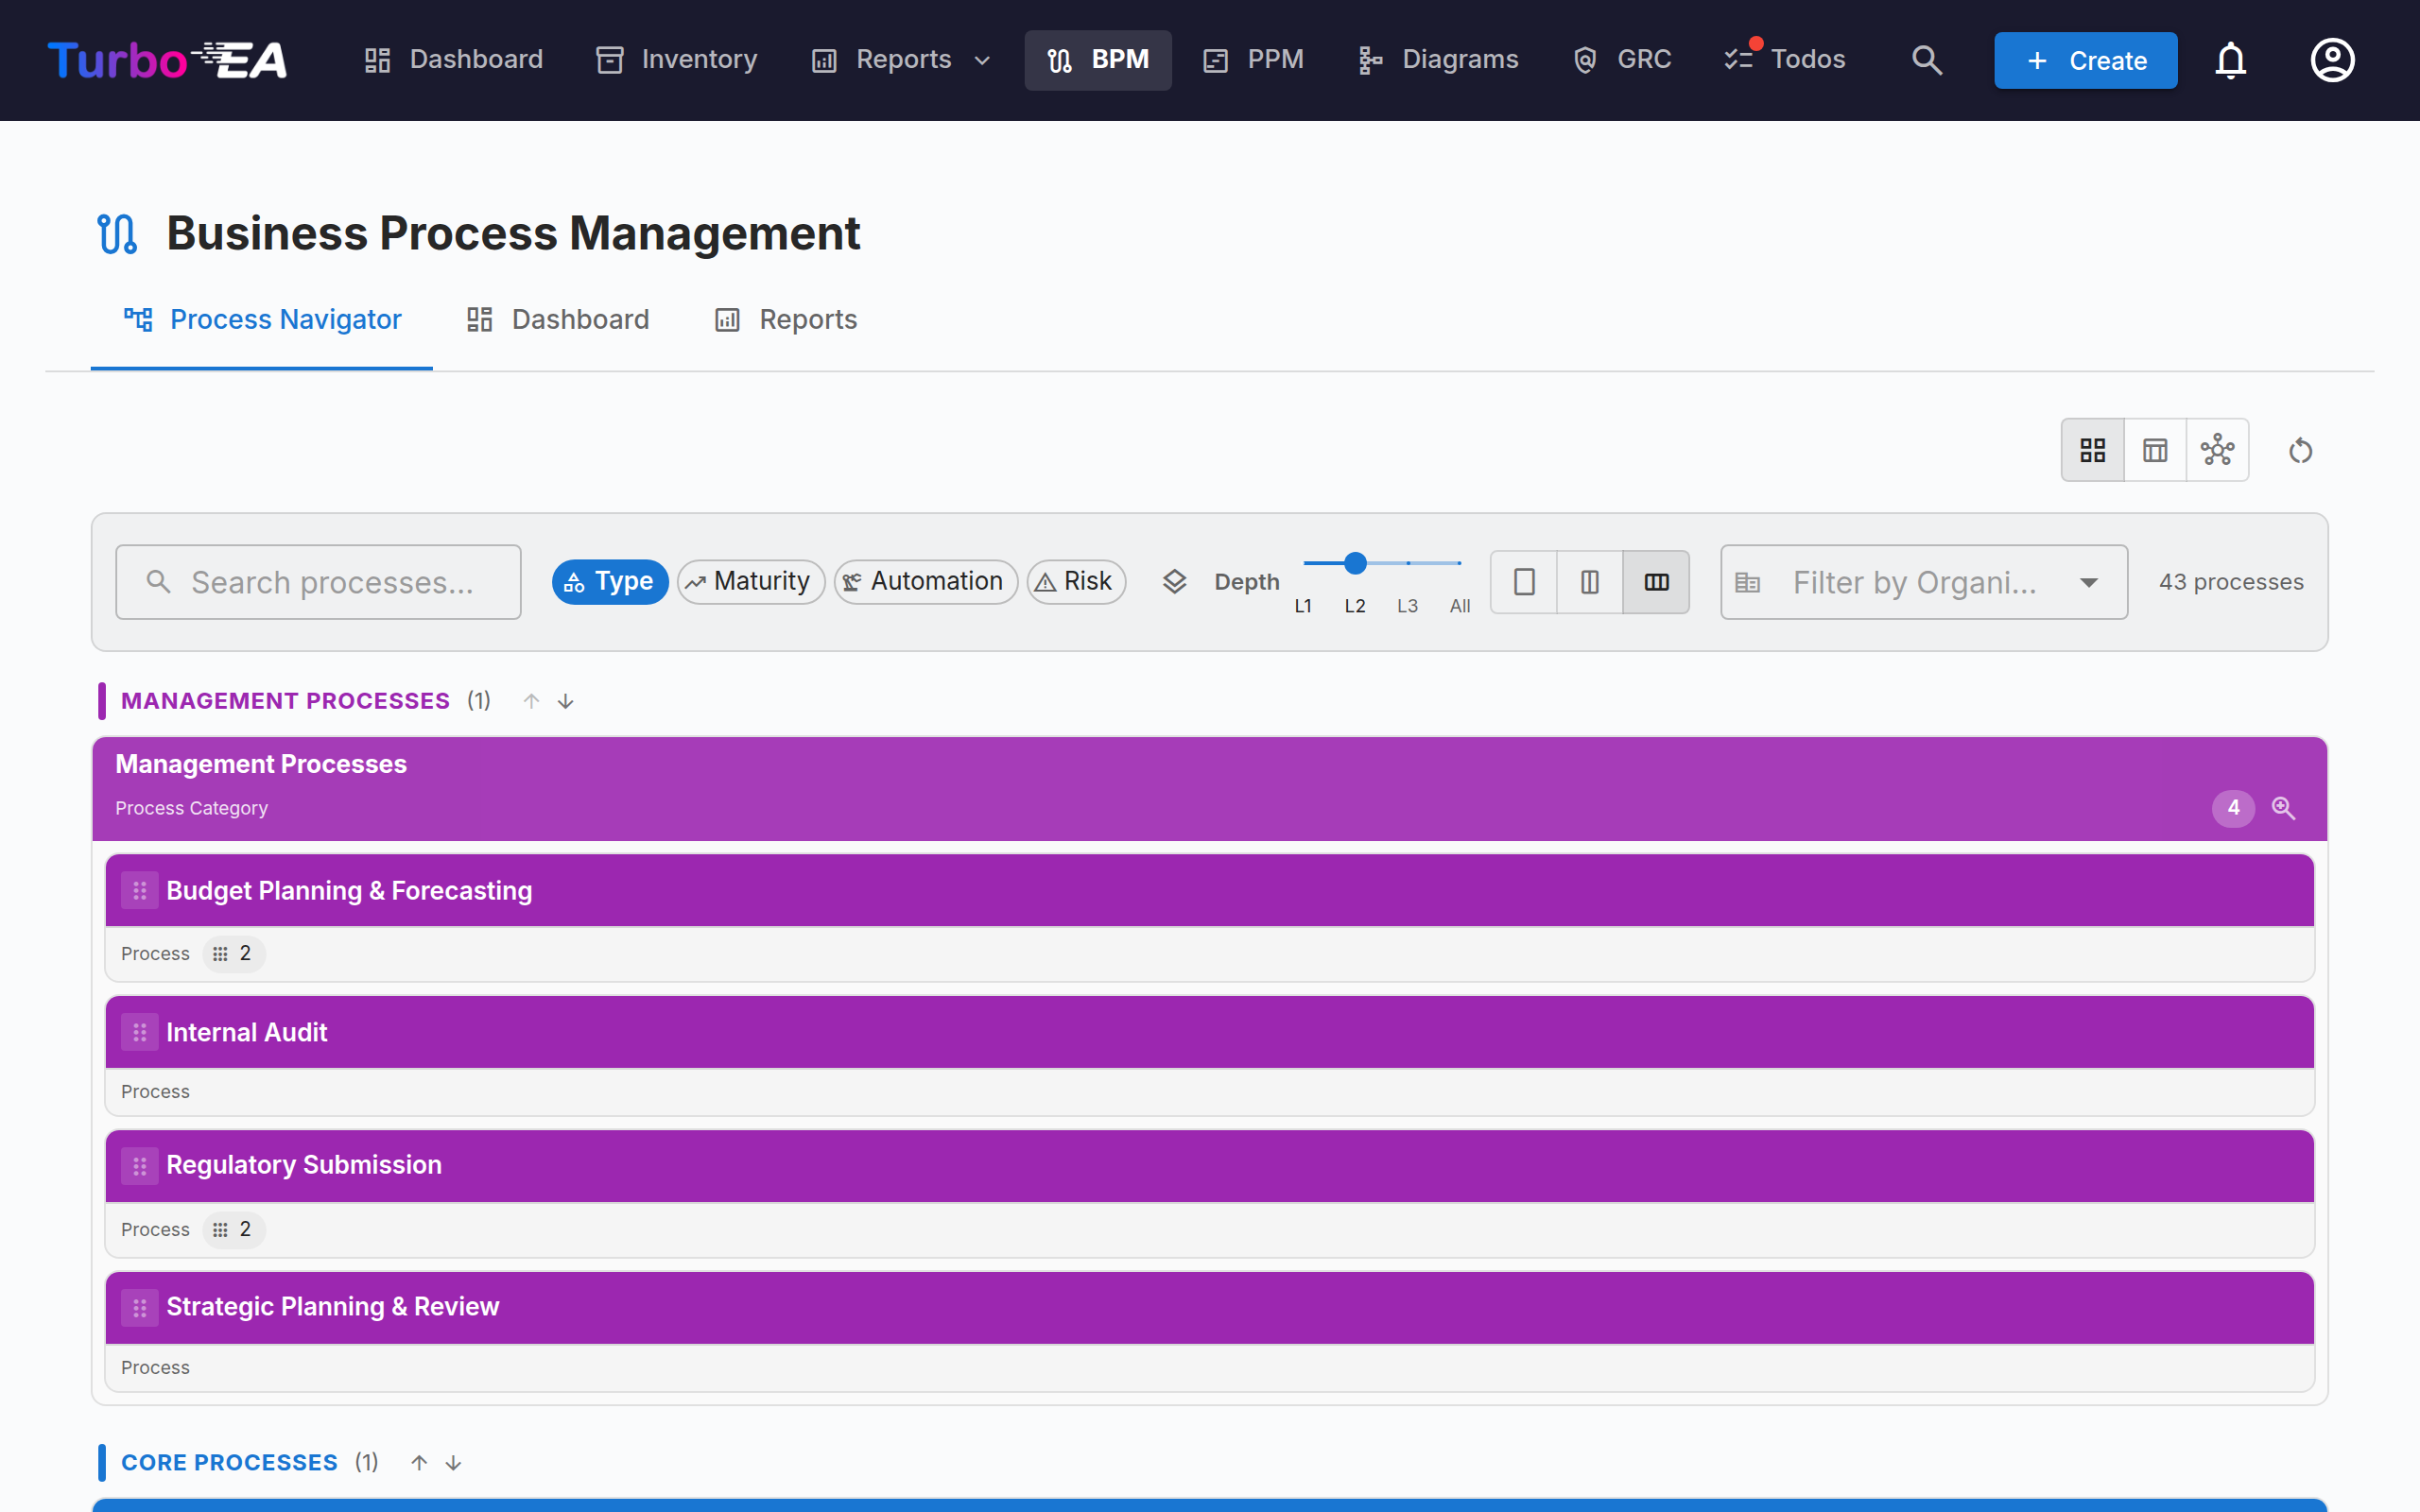Screen dimensions: 2420x1512
Task: Open Inventory in top navigation
Action: tap(677, 60)
